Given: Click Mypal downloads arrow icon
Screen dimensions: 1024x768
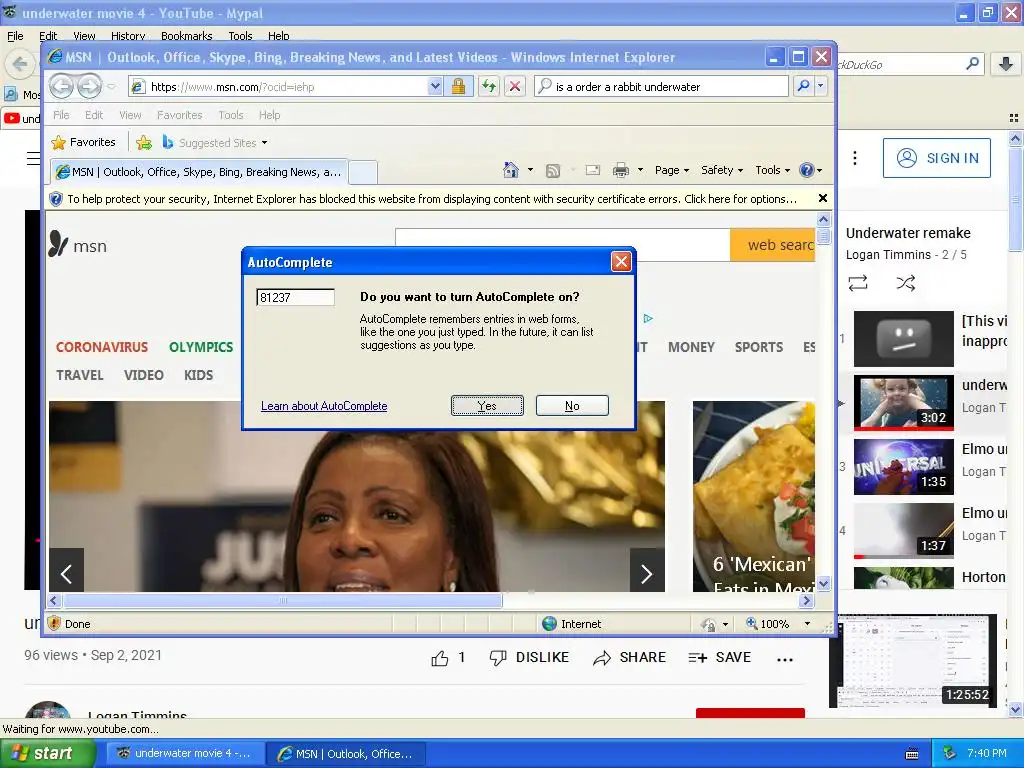Looking at the screenshot, I should tap(1006, 63).
